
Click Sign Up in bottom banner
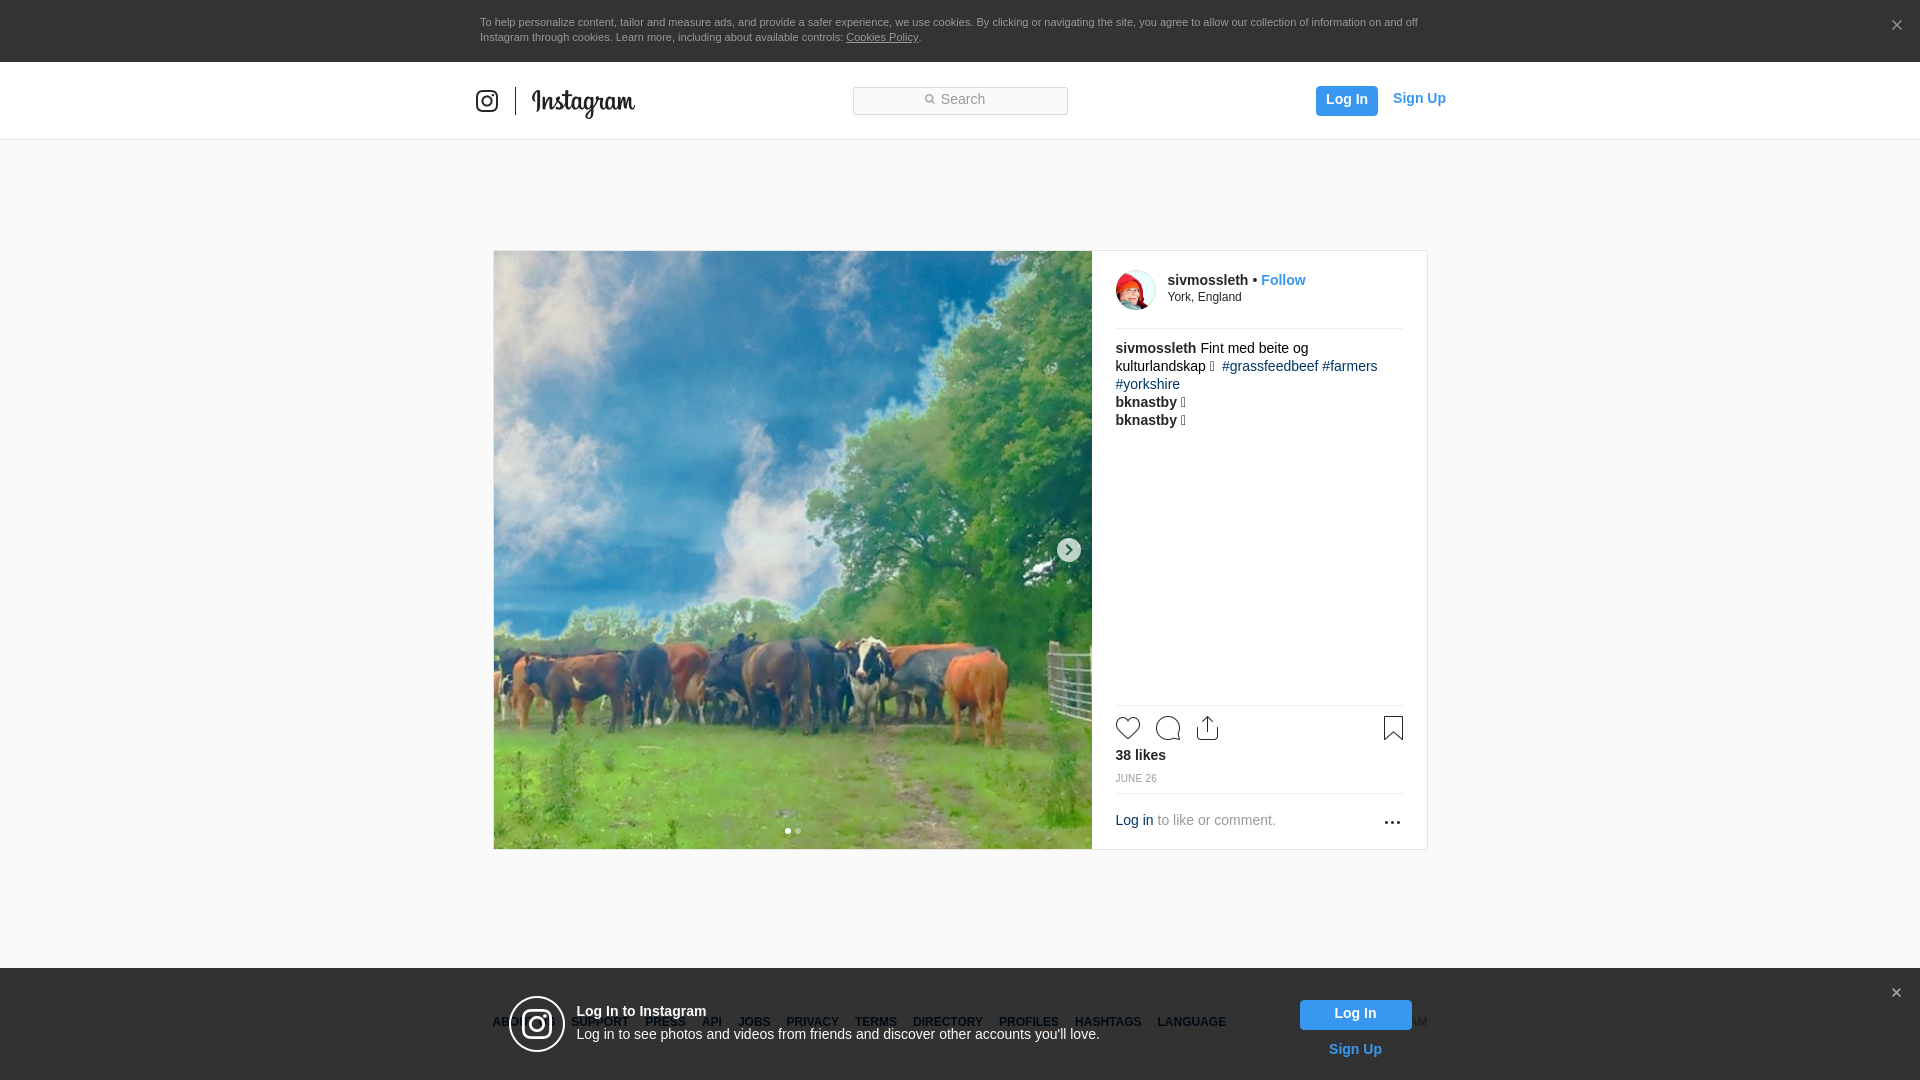[x=1355, y=1049]
